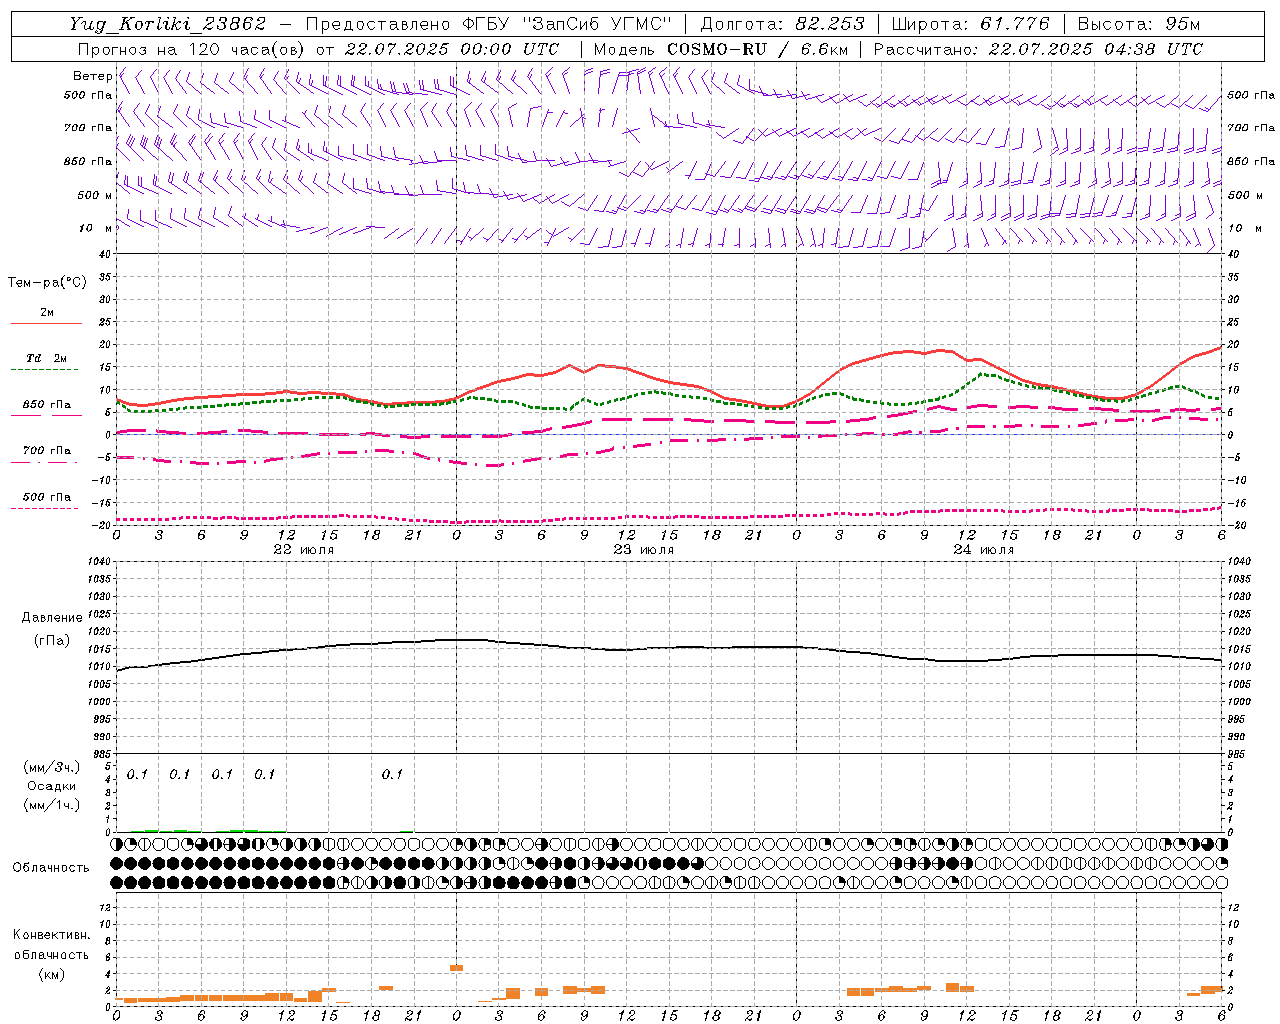Click the '23 июля' date label

pyautogui.click(x=643, y=550)
